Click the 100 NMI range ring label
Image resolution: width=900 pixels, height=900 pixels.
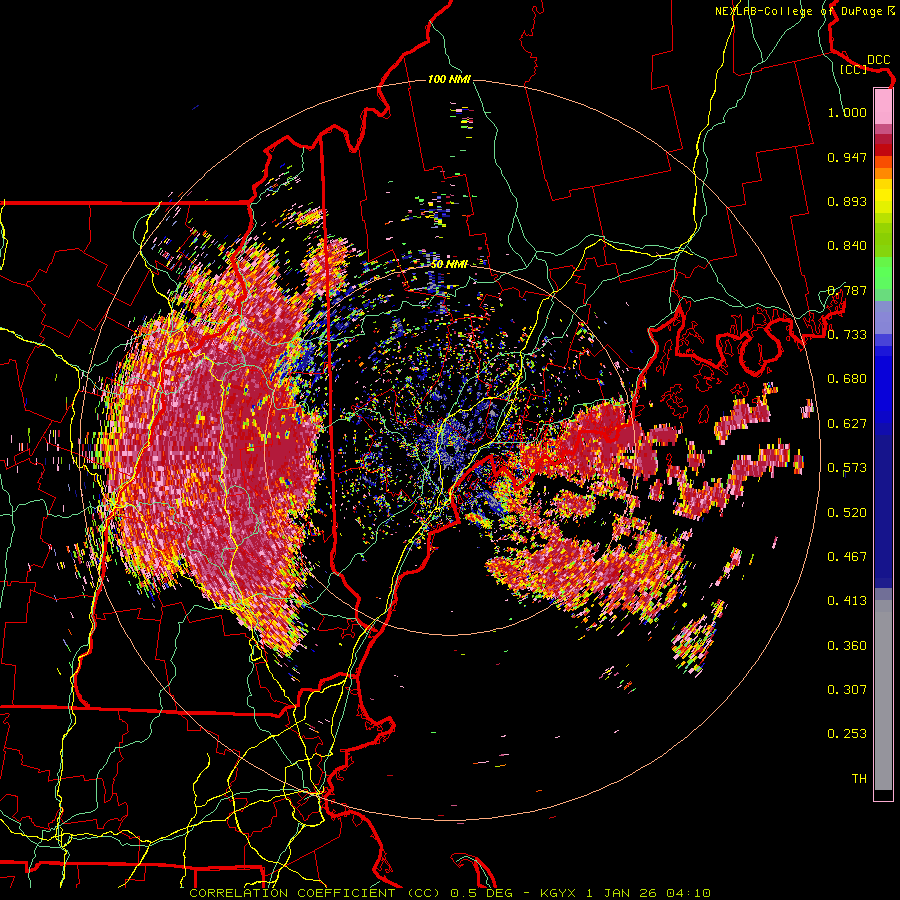(449, 79)
